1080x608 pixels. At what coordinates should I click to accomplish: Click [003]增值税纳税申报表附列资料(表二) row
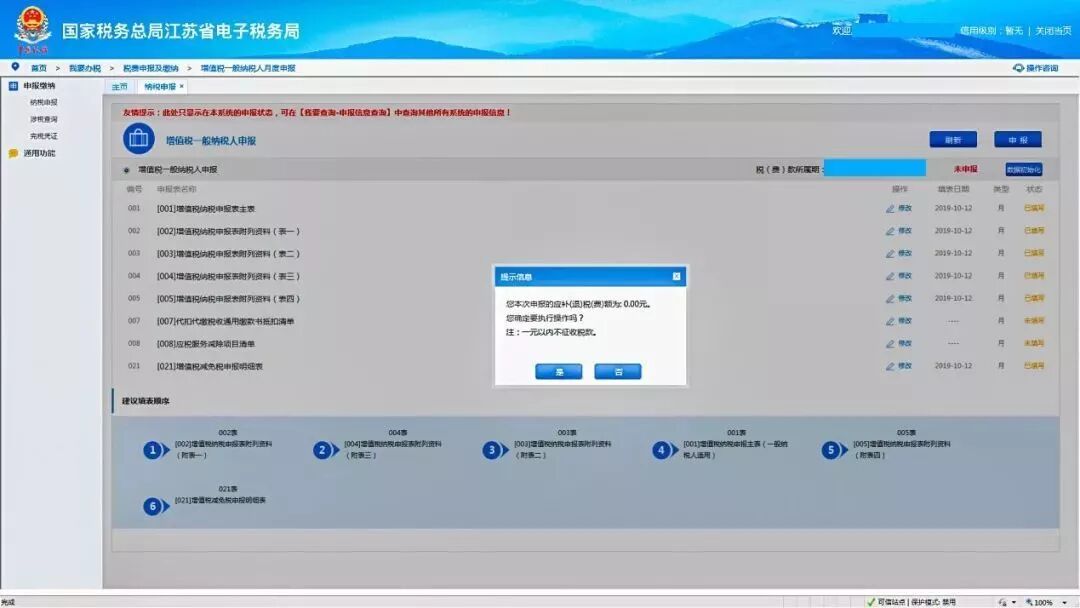(x=228, y=254)
